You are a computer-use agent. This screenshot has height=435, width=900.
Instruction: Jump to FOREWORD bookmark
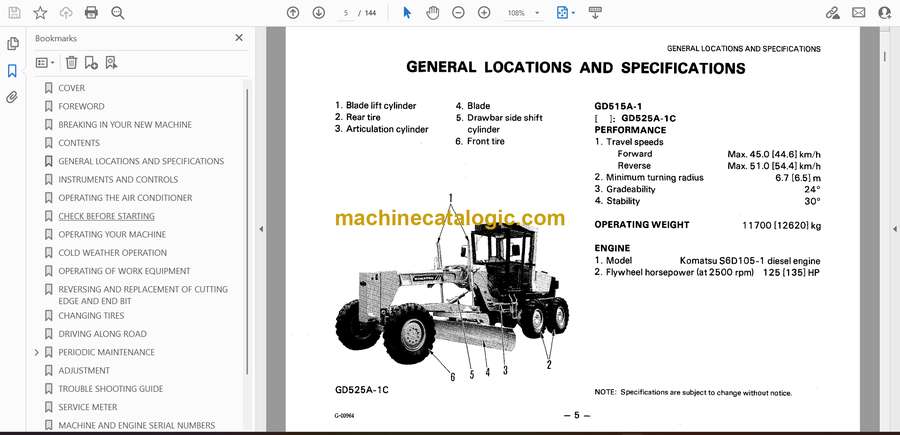82,106
